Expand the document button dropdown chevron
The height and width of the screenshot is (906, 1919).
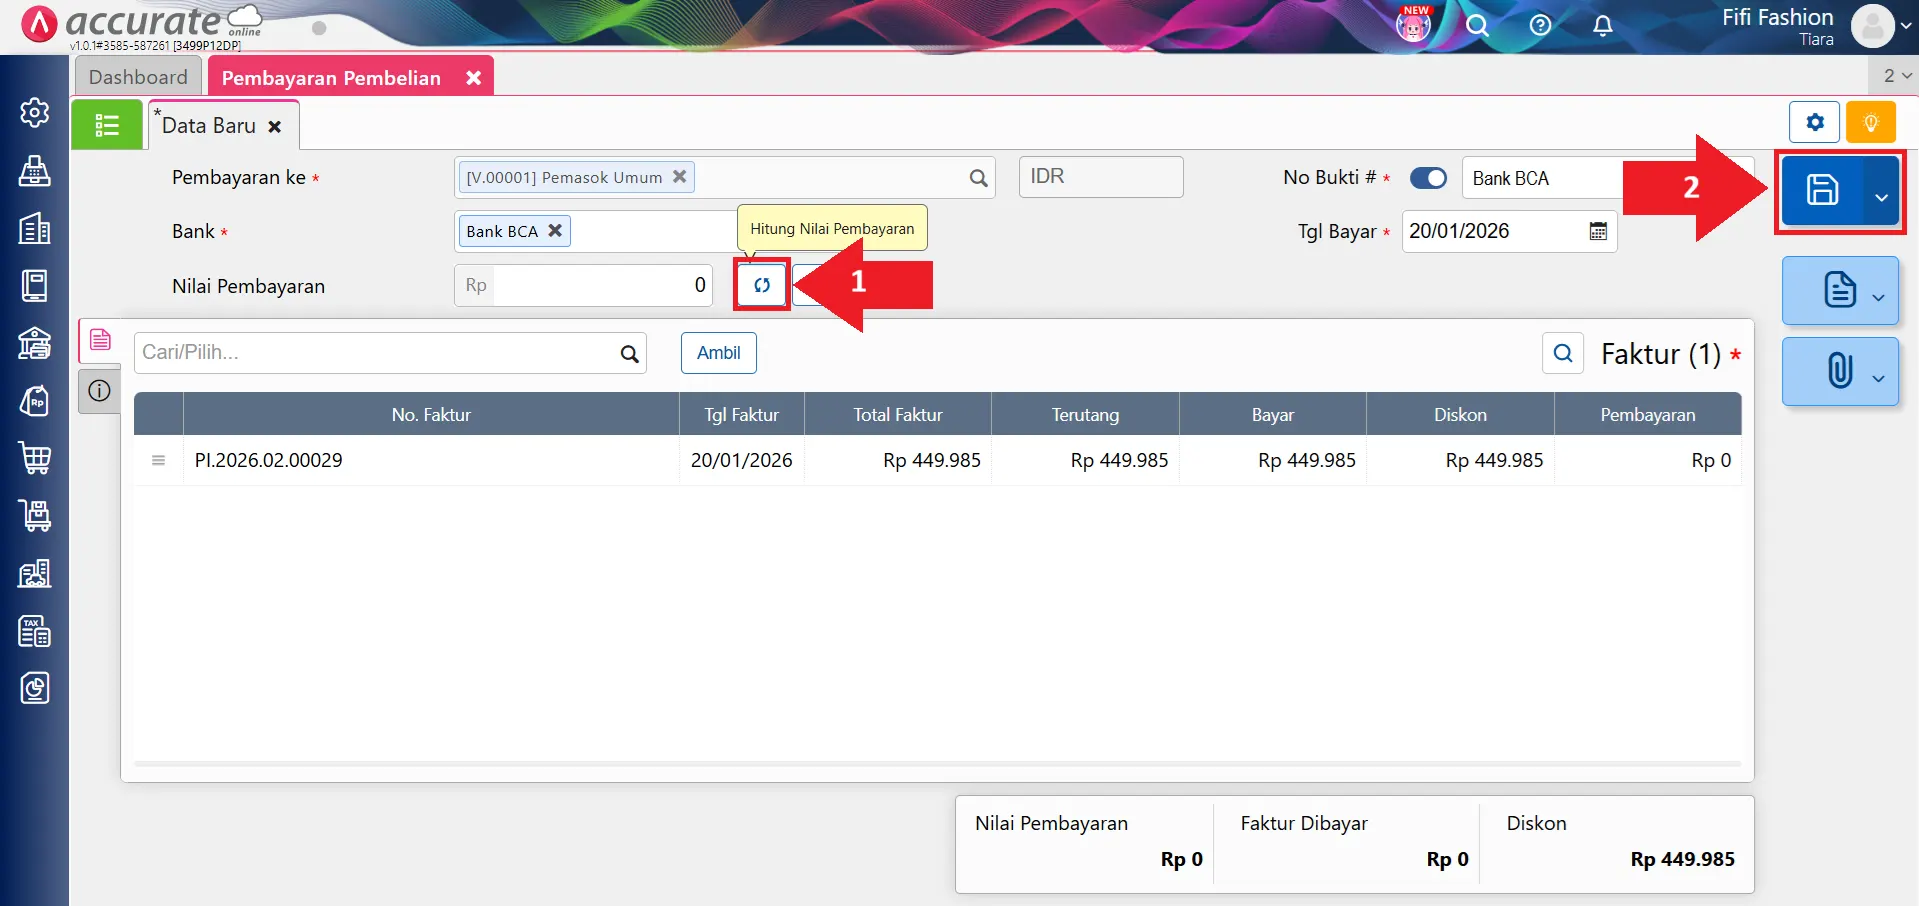tap(1878, 297)
